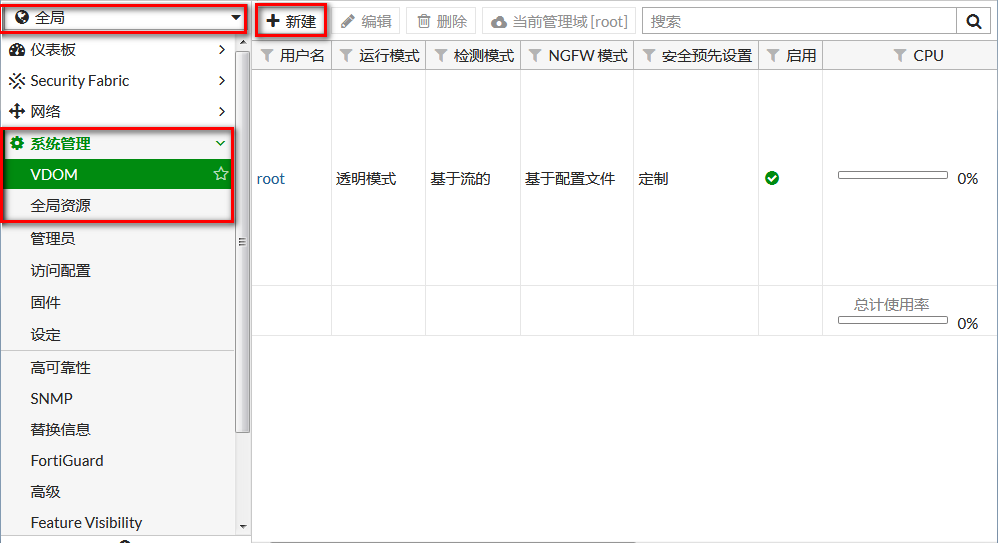Click the filter icon on 安全预先设置 column
This screenshot has height=543, width=998.
coord(648,56)
